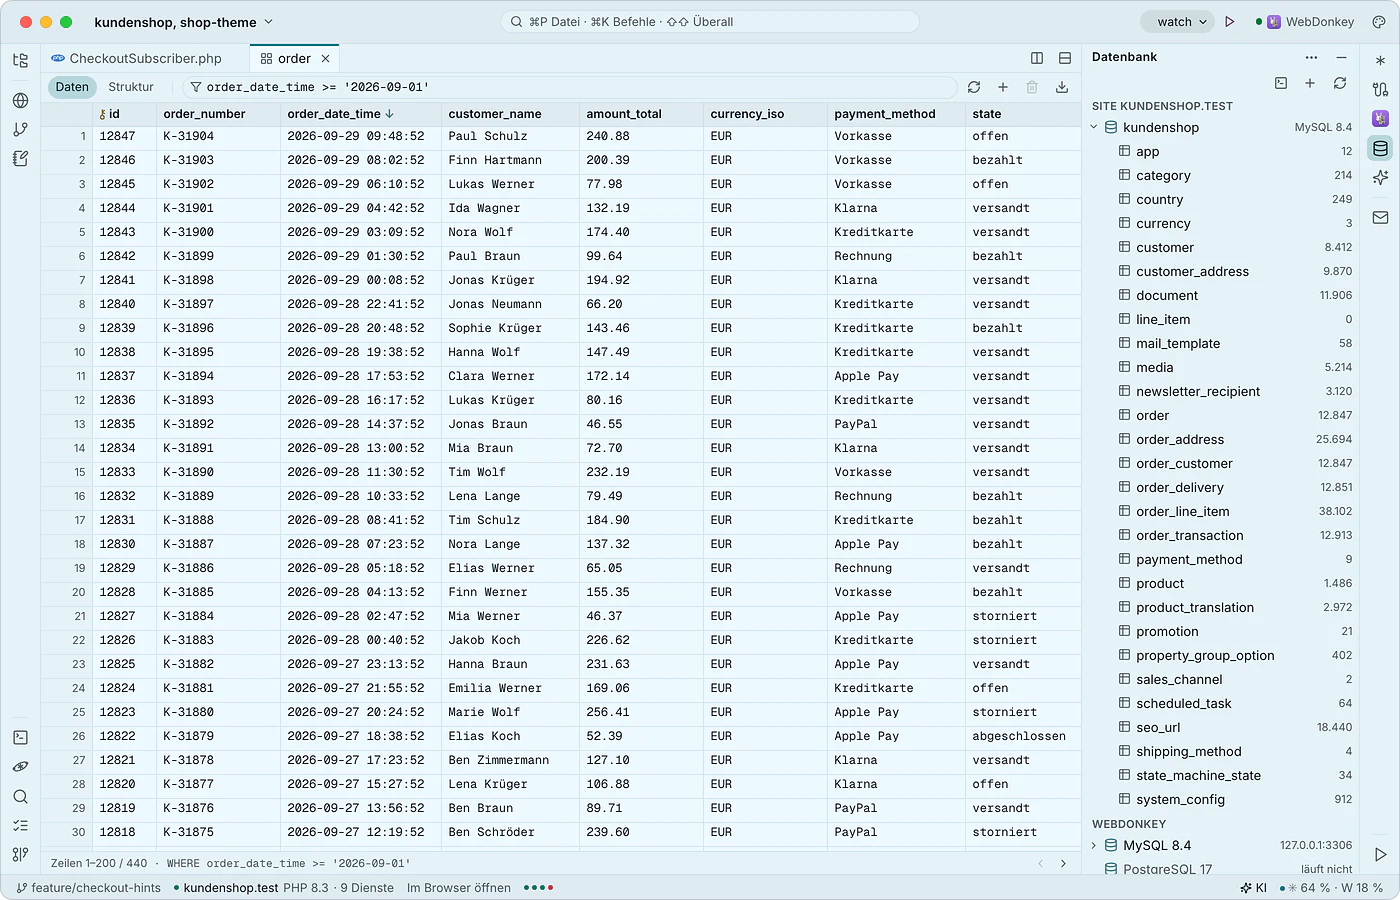Select the order_line_item table
This screenshot has width=1400, height=900.
[1182, 511]
